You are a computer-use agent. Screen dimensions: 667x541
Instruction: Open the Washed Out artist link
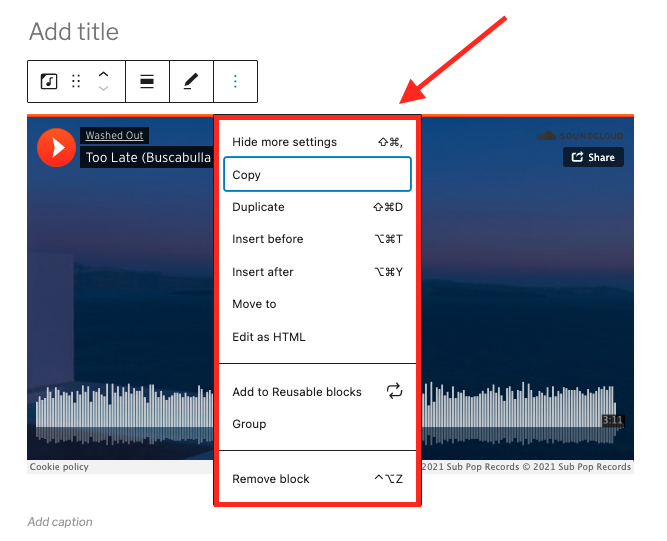[x=114, y=135]
